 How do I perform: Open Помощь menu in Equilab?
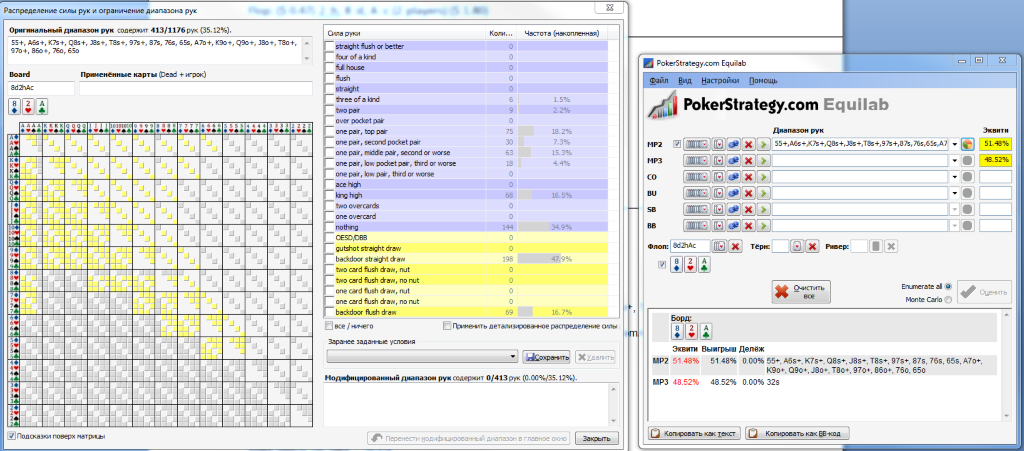pos(763,81)
